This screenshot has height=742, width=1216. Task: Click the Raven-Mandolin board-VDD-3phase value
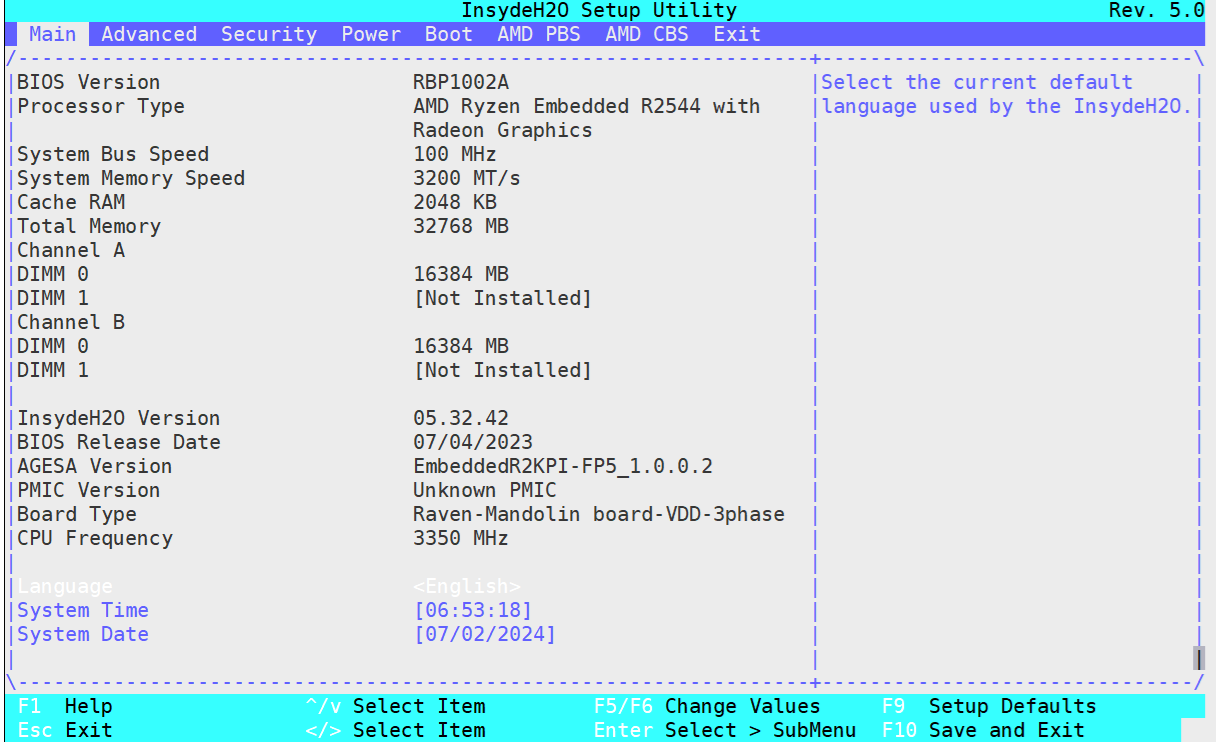pyautogui.click(x=599, y=514)
